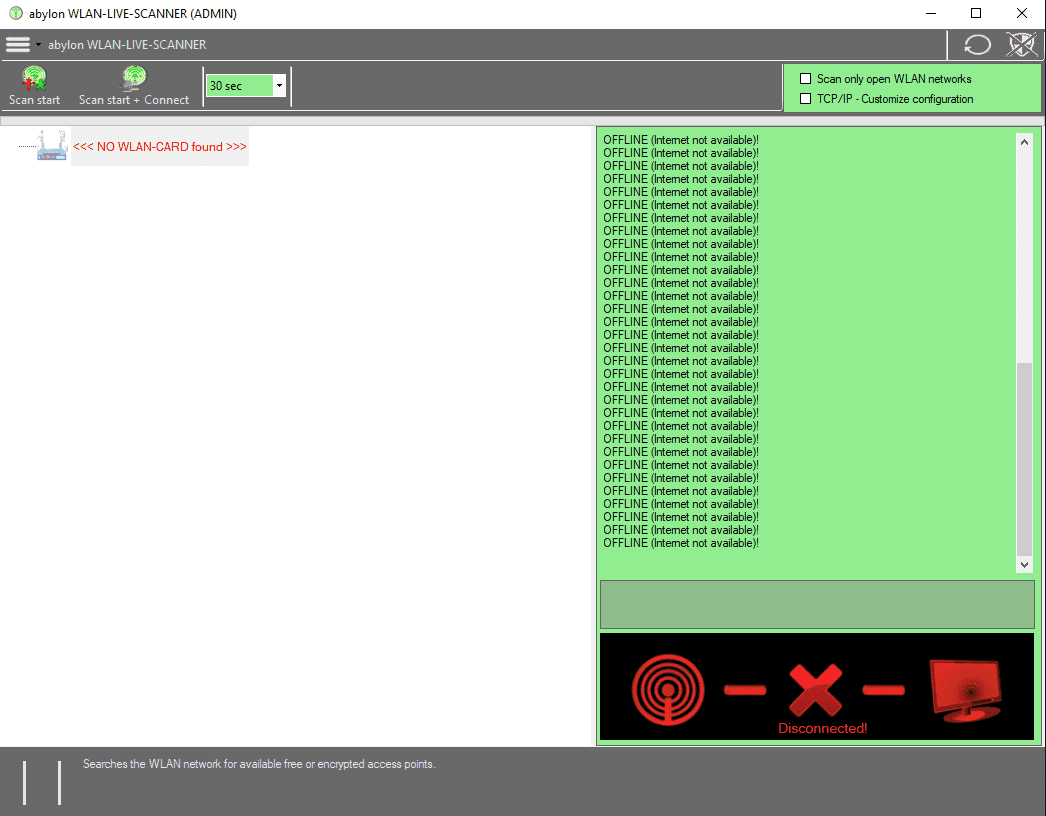This screenshot has height=816, width=1046.
Task: Select the NO WLAN-CARD found tree entry
Action: click(159, 147)
